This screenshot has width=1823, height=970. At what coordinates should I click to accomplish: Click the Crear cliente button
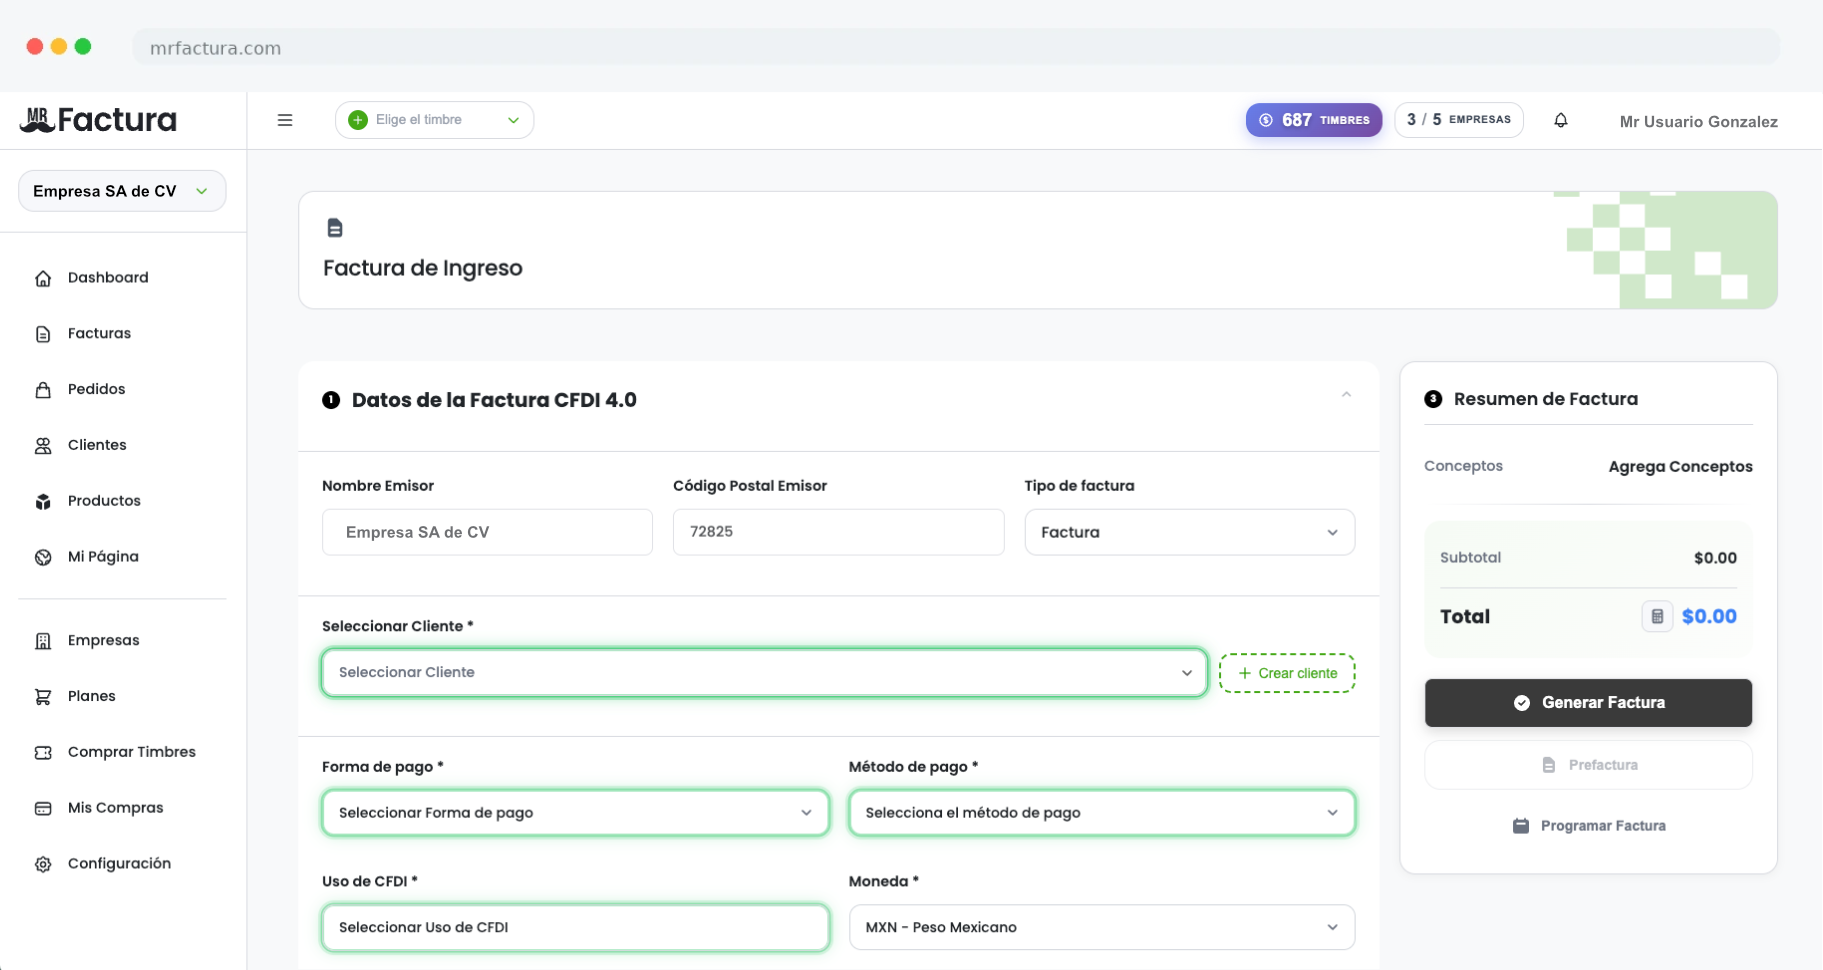tap(1287, 673)
